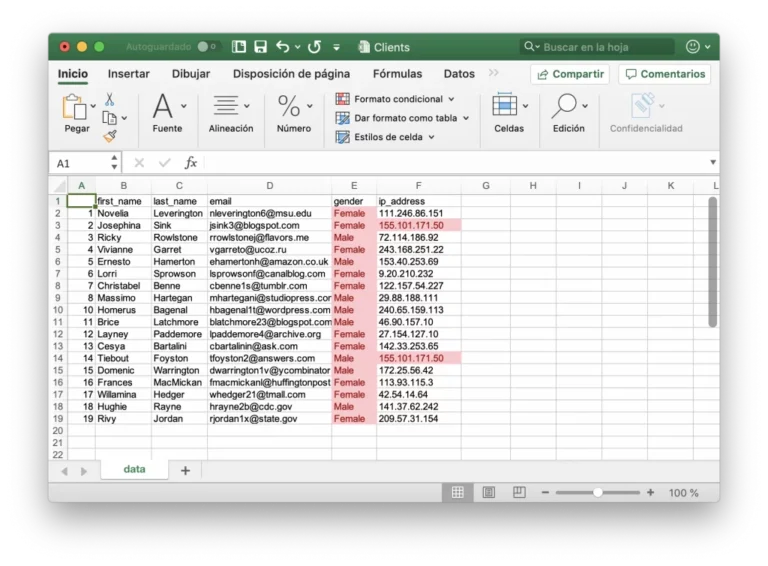Open the insert function fx icon
The image size is (768, 566).
(x=190, y=163)
